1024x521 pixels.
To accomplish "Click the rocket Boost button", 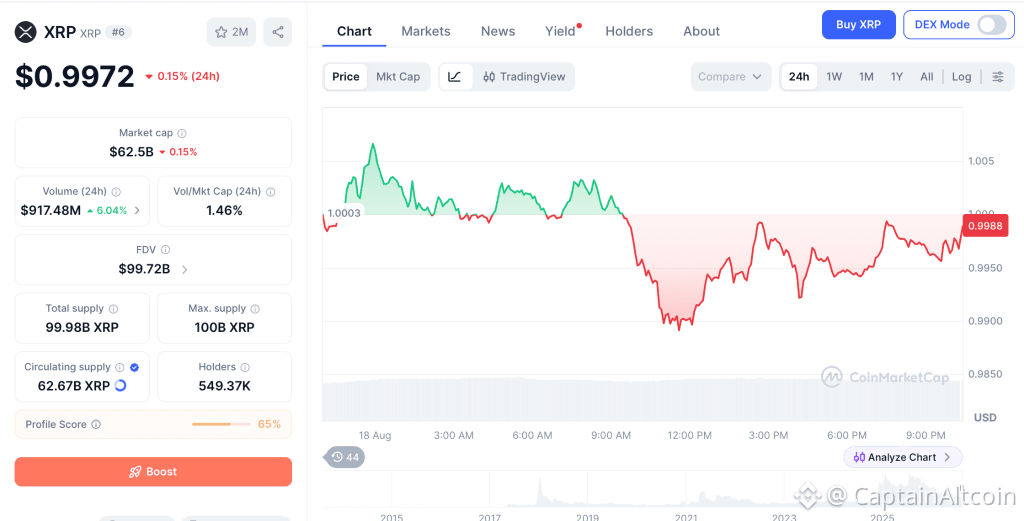I will (153, 471).
